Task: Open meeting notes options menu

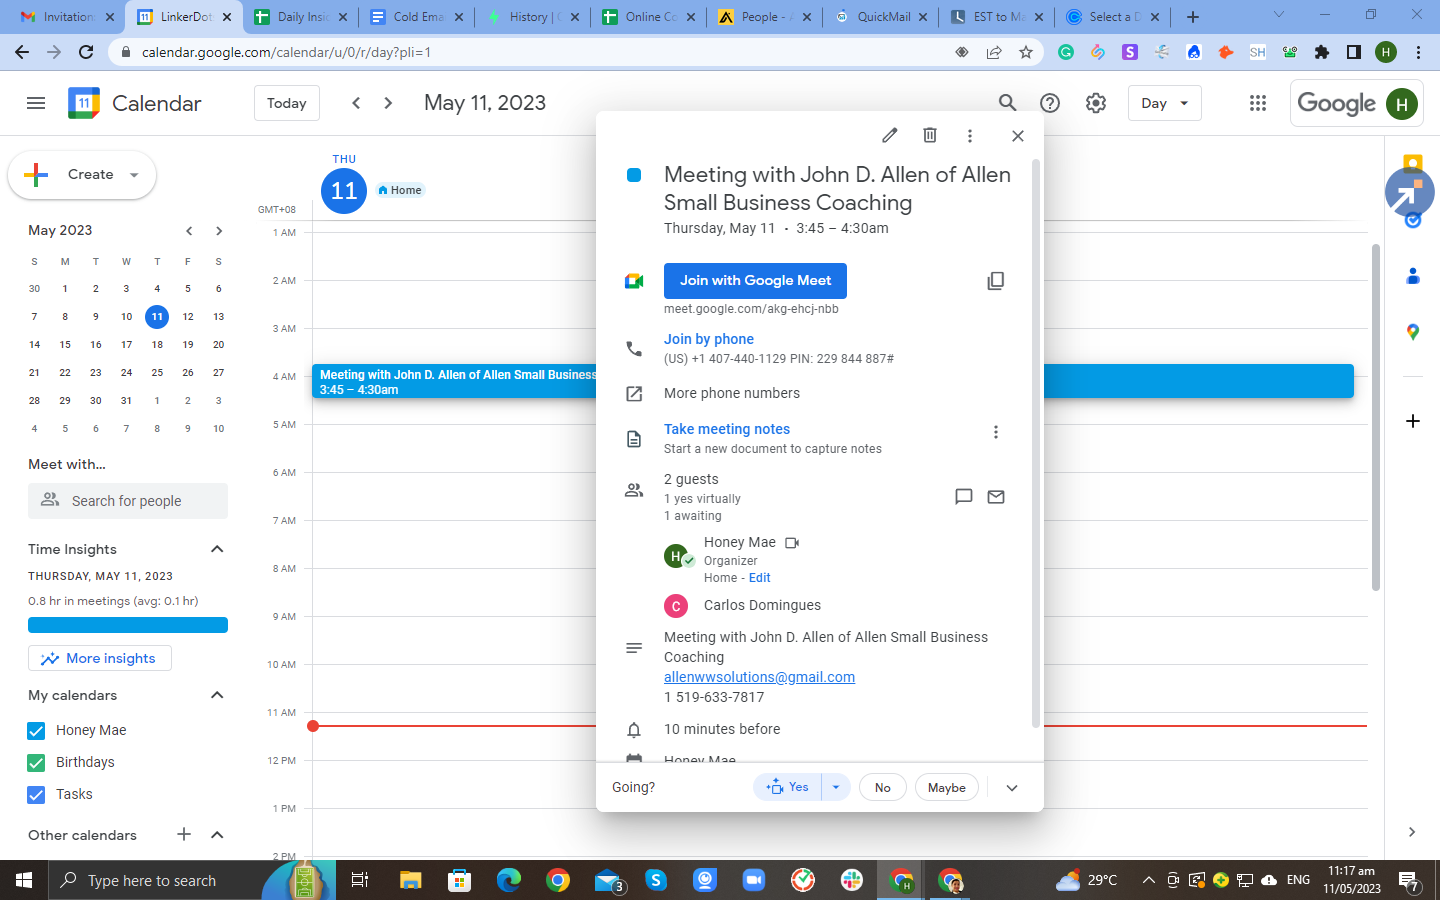Action: click(996, 432)
